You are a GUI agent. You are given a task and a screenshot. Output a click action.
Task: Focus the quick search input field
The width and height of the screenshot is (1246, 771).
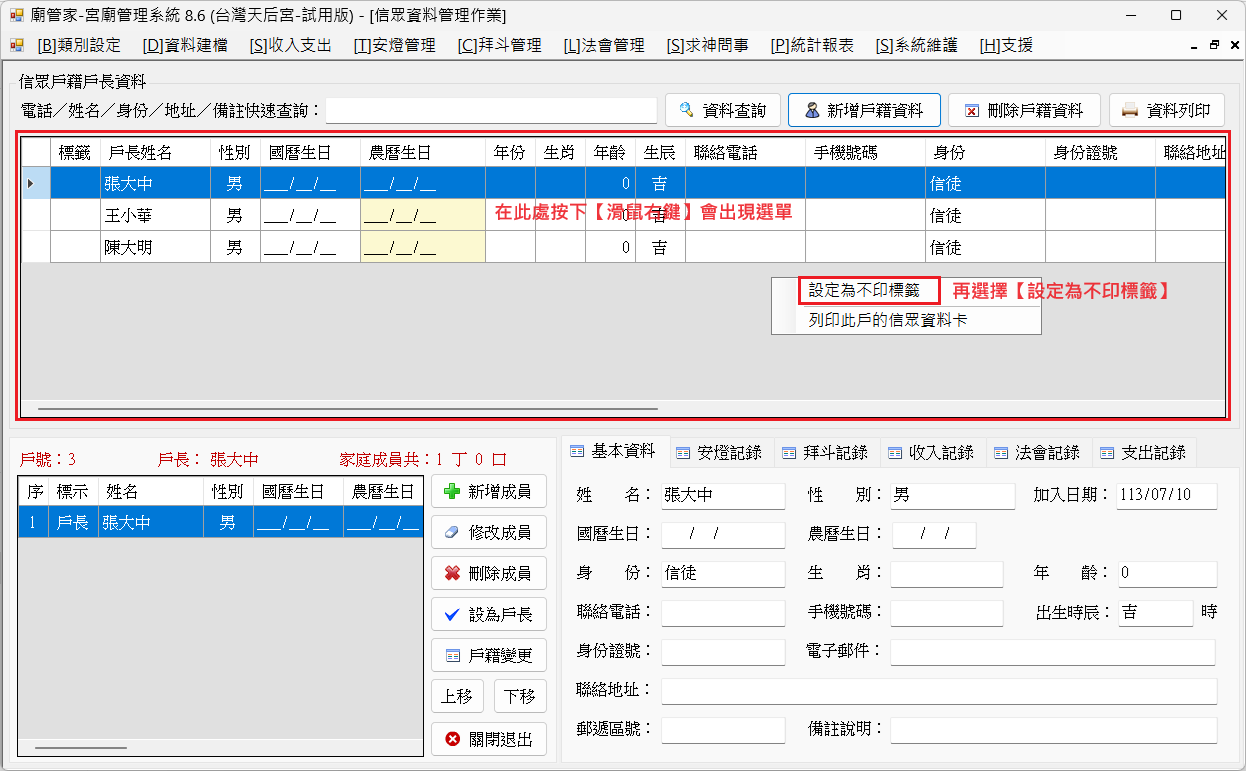coord(491,110)
